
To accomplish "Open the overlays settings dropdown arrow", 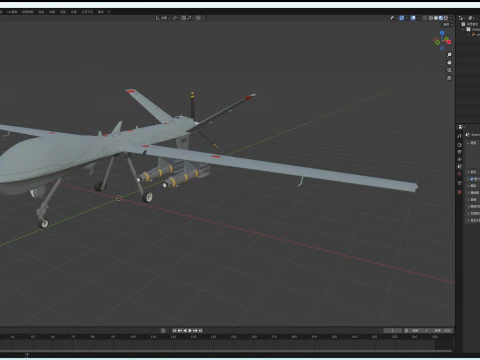I will pyautogui.click(x=418, y=18).
